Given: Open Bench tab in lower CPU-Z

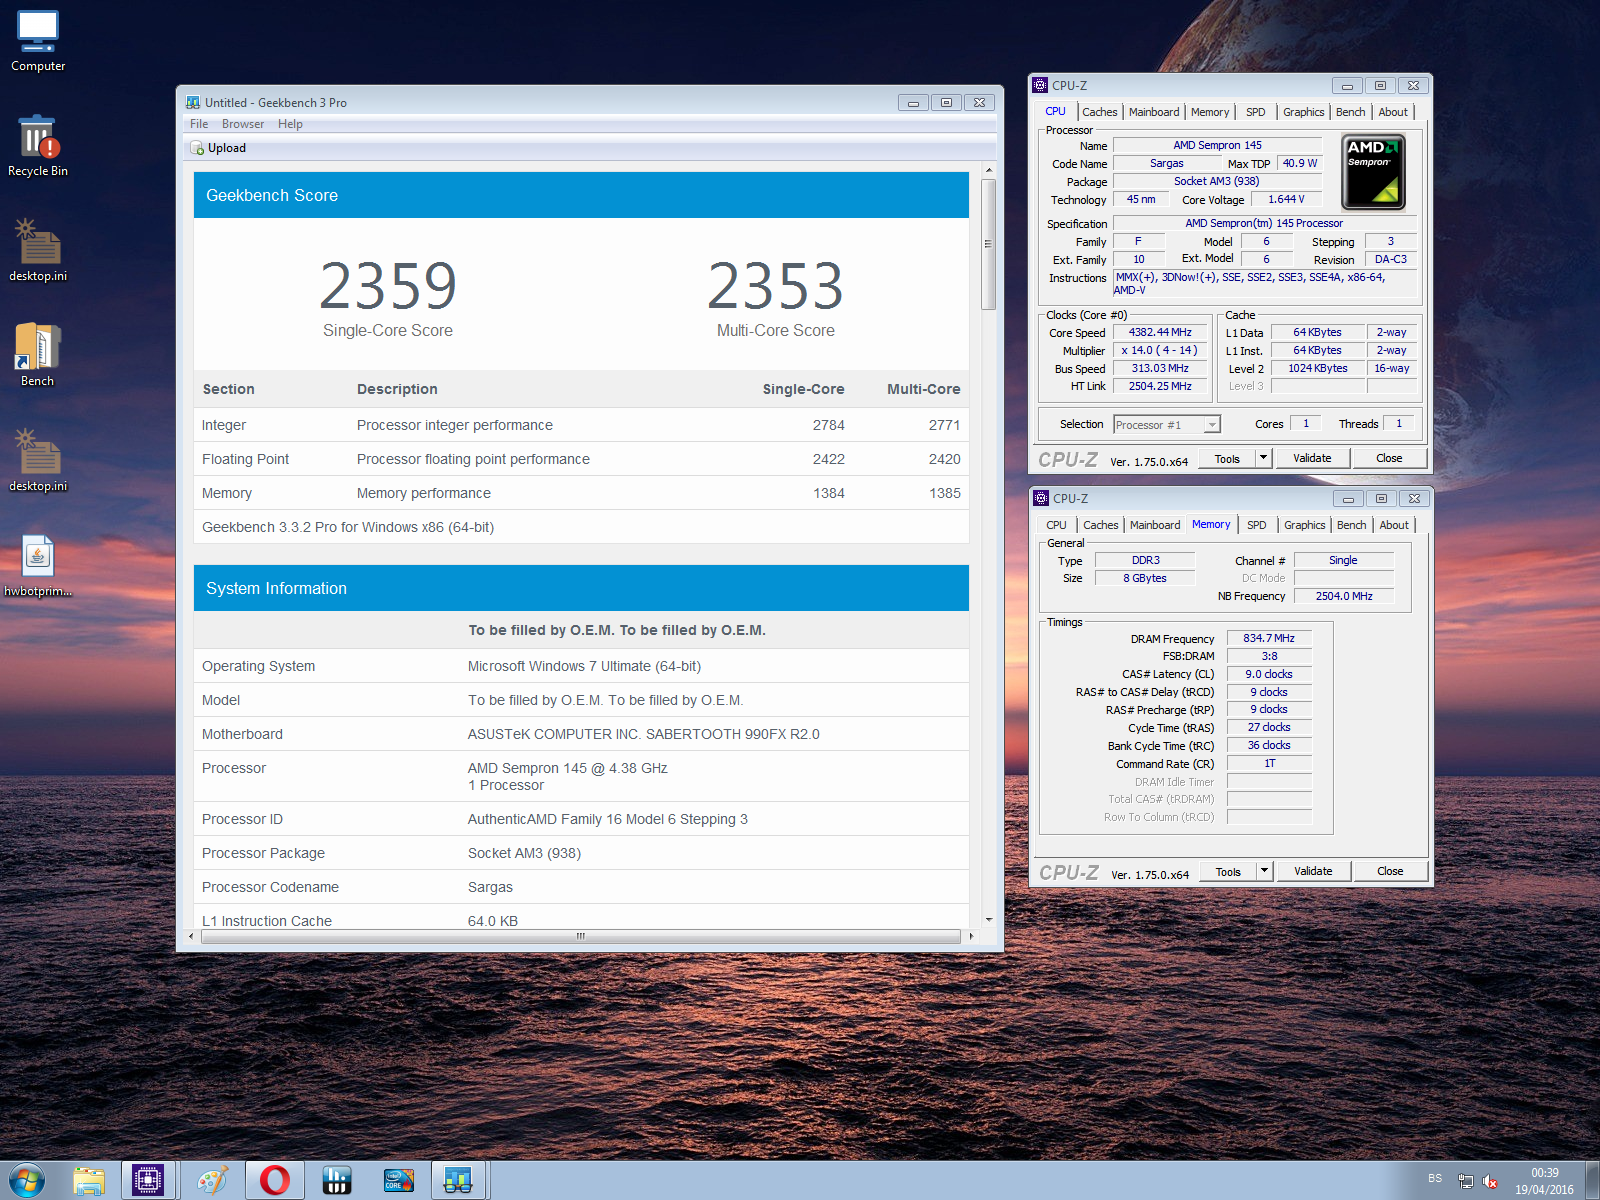Looking at the screenshot, I should (x=1351, y=525).
